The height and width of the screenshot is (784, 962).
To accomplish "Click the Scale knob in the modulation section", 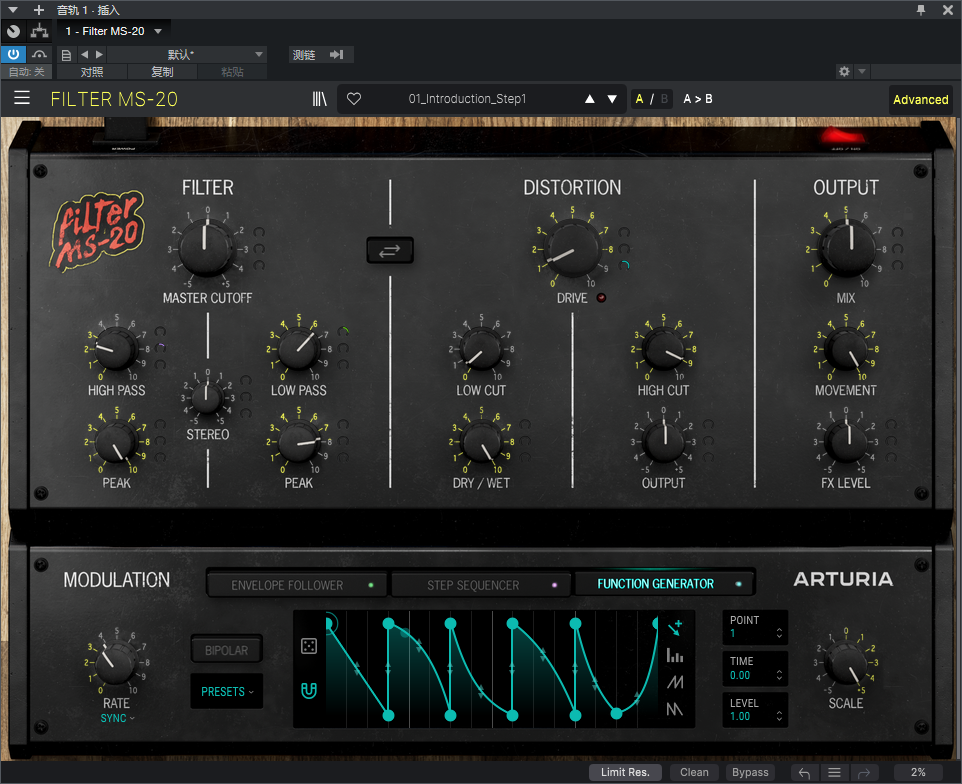I will click(x=847, y=665).
